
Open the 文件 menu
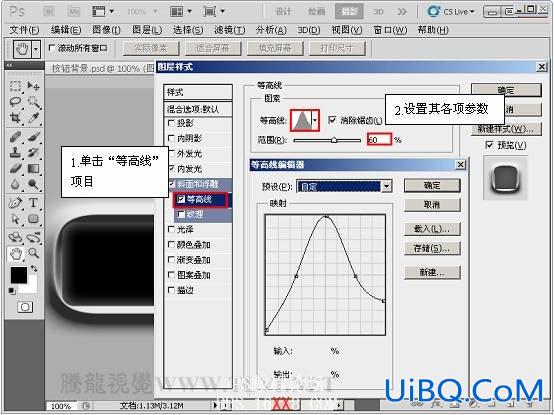24,30
